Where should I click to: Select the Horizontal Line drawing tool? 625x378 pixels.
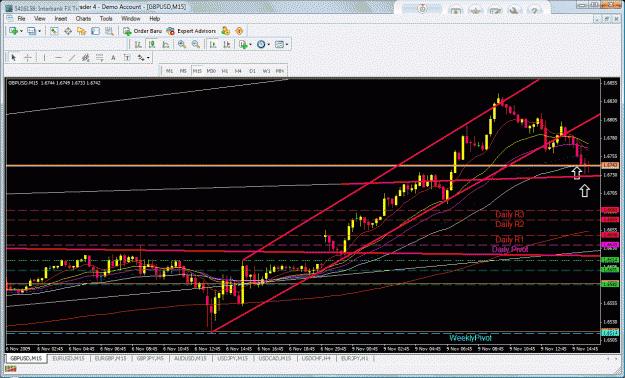pyautogui.click(x=58, y=58)
